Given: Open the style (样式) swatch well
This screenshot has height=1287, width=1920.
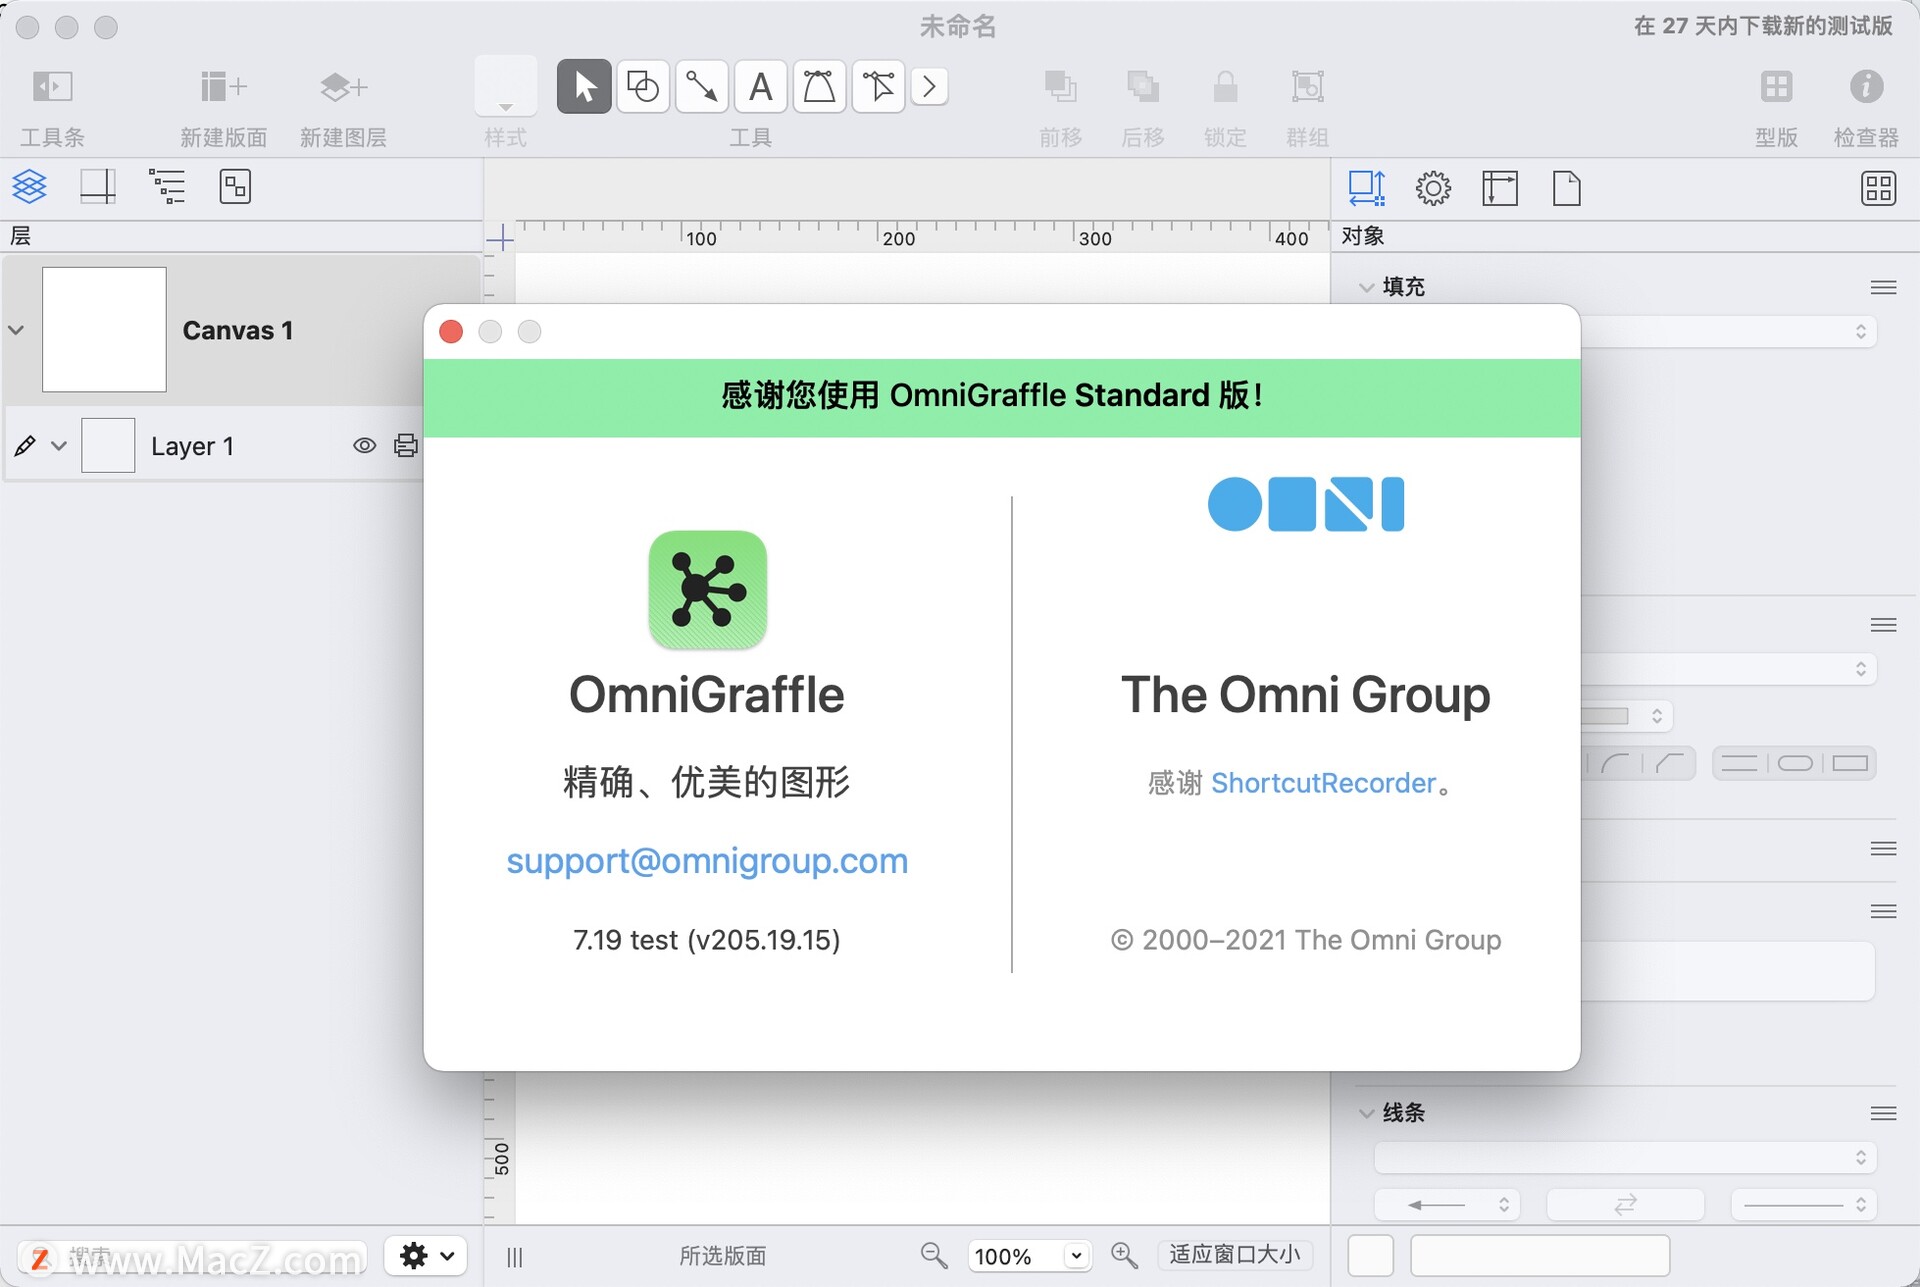Looking at the screenshot, I should (x=506, y=87).
